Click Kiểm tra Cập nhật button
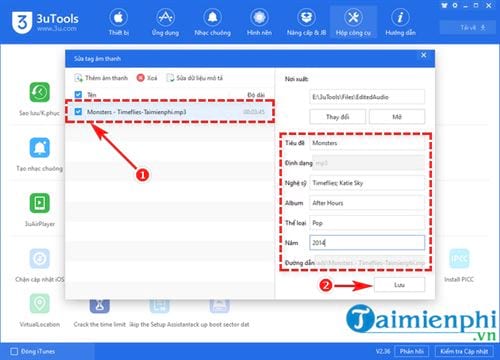The width and height of the screenshot is (500, 360). [464, 351]
